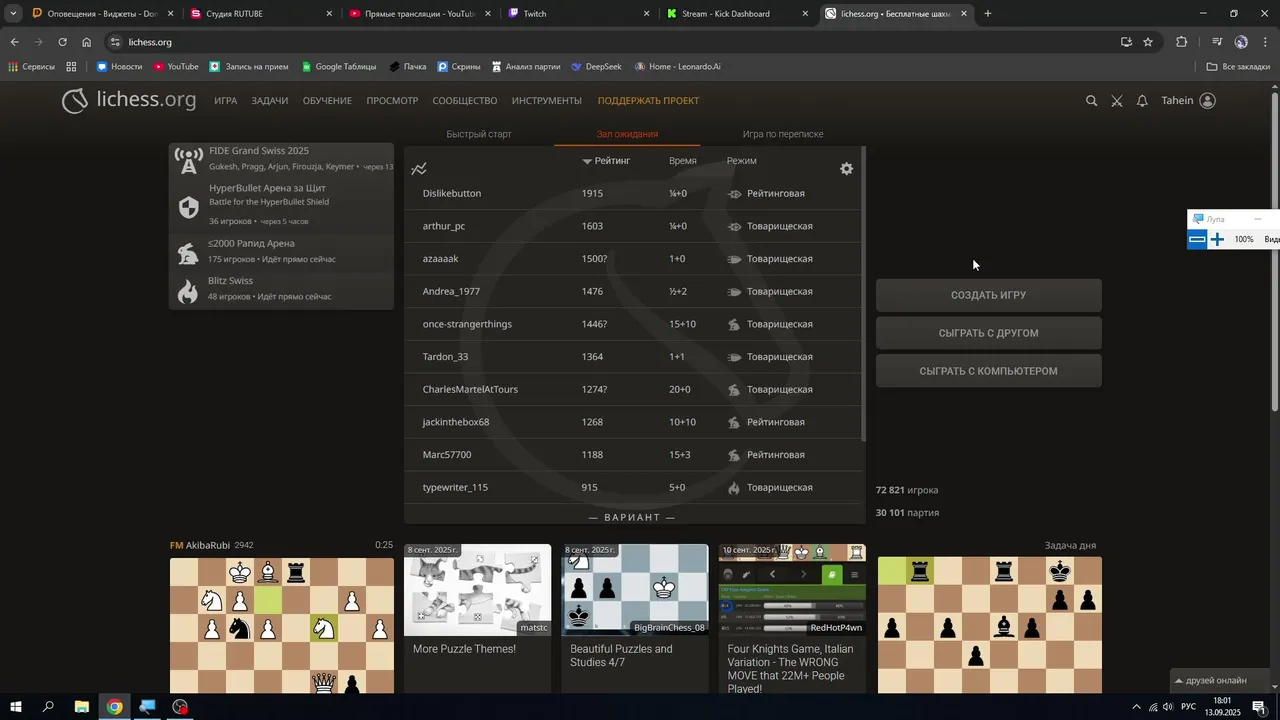Join Dislikebutton's 1915 rated seek

(633, 194)
